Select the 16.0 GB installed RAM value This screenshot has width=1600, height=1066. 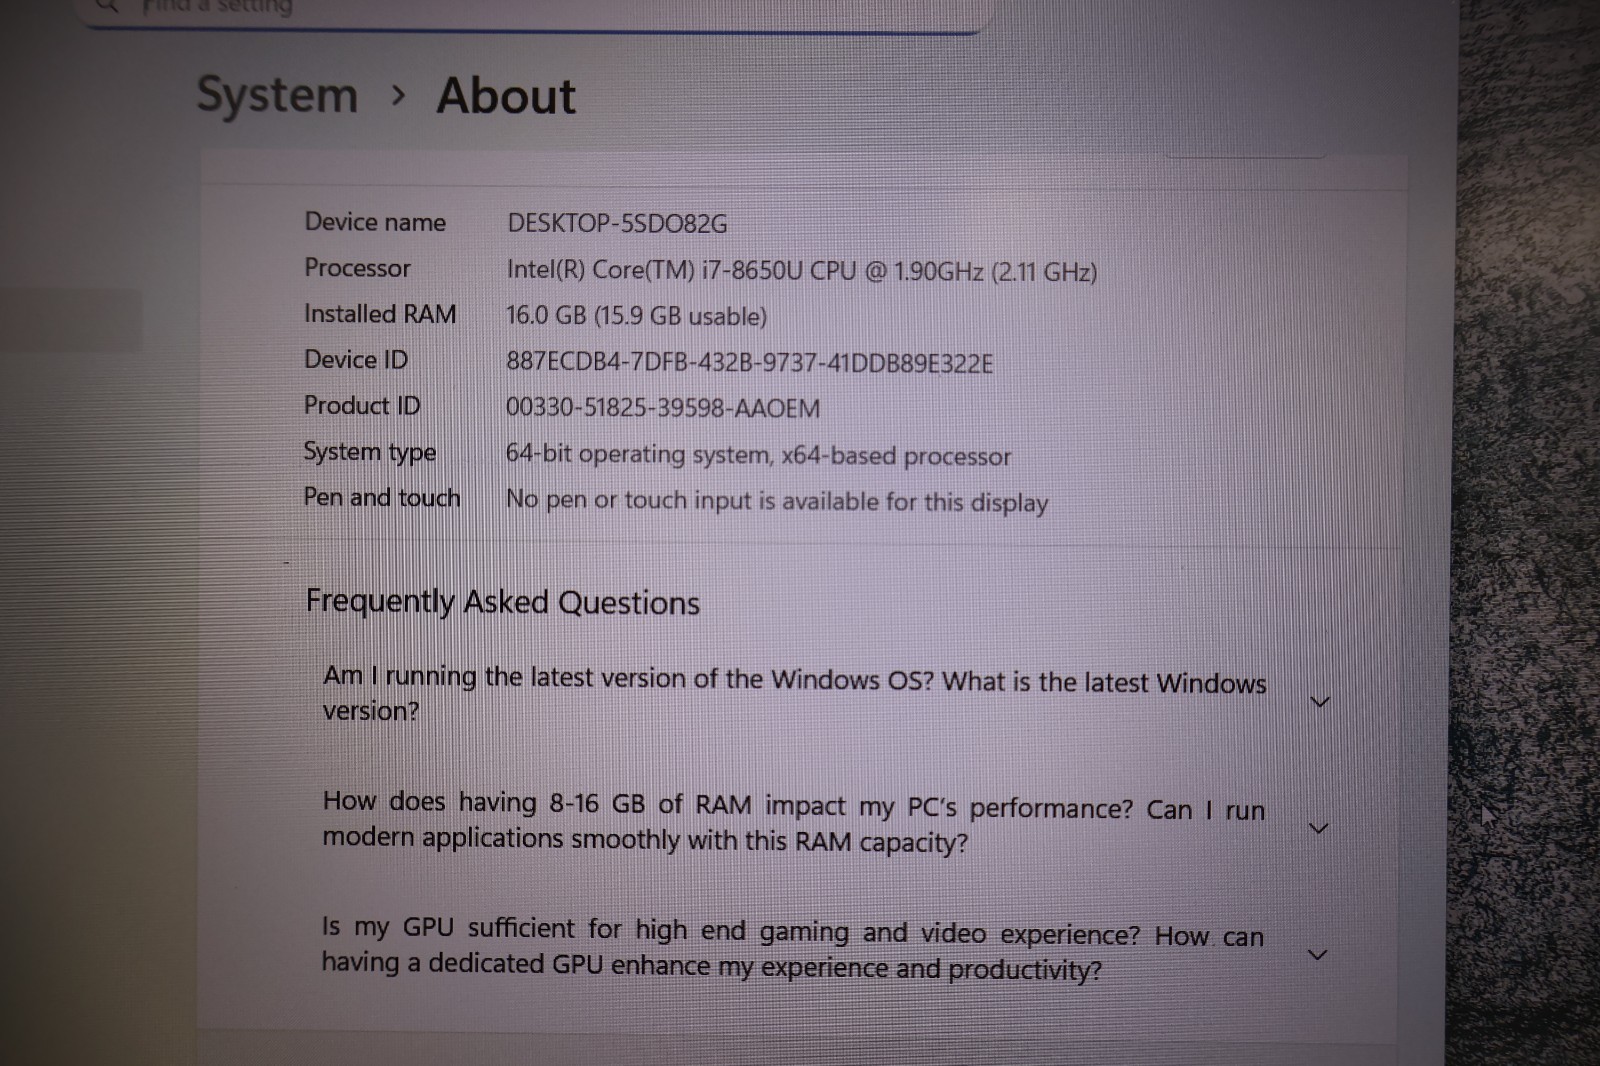tap(636, 316)
